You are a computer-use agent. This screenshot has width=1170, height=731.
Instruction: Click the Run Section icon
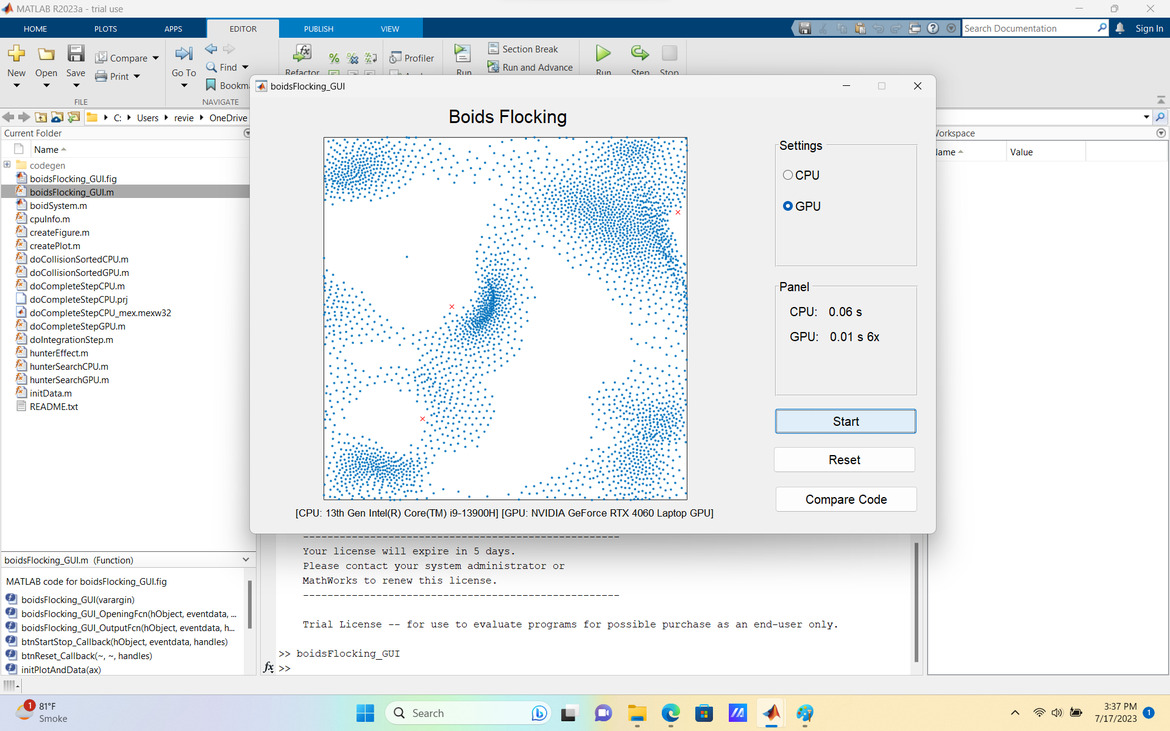point(463,54)
